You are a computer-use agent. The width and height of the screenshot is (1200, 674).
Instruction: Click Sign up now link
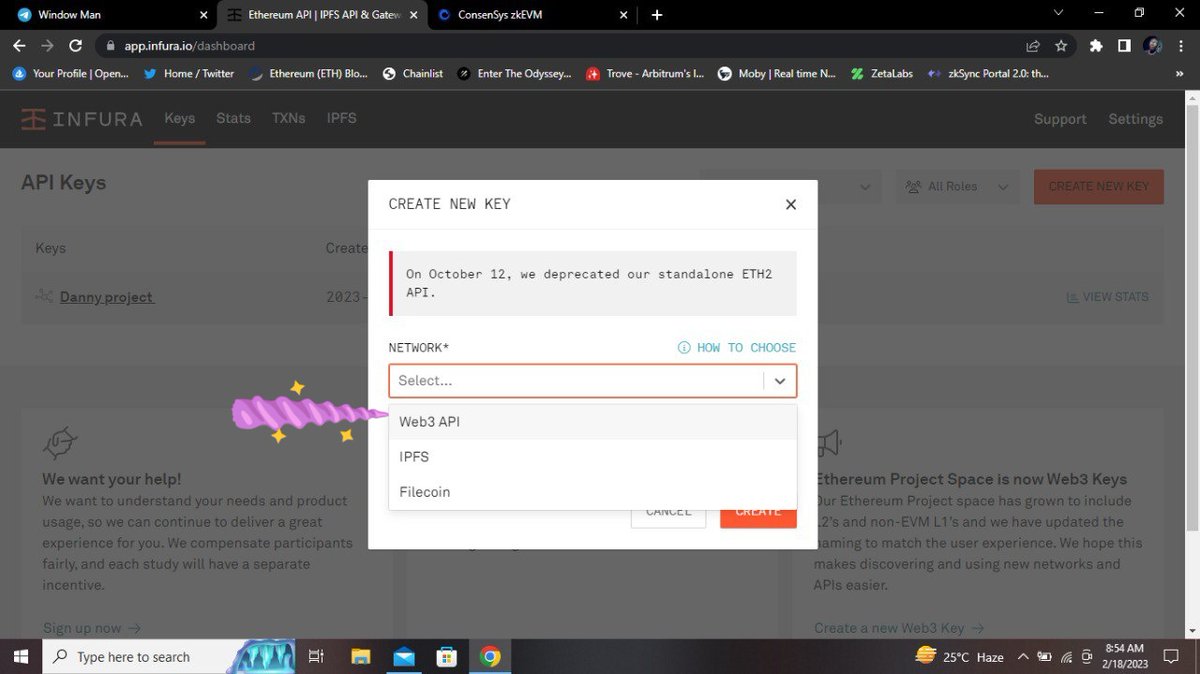[92, 628]
